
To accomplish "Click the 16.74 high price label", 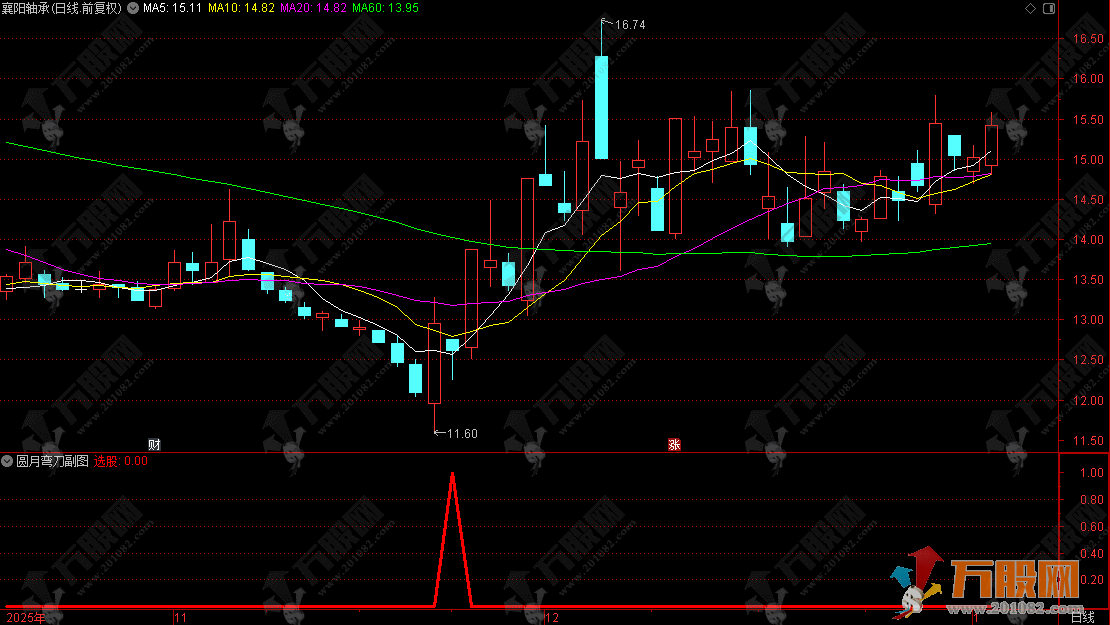I will pos(629,24).
